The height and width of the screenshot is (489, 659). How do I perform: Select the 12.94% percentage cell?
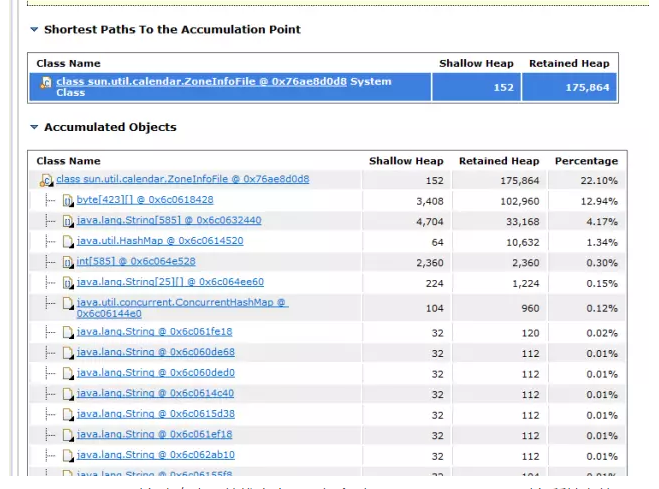599,201
